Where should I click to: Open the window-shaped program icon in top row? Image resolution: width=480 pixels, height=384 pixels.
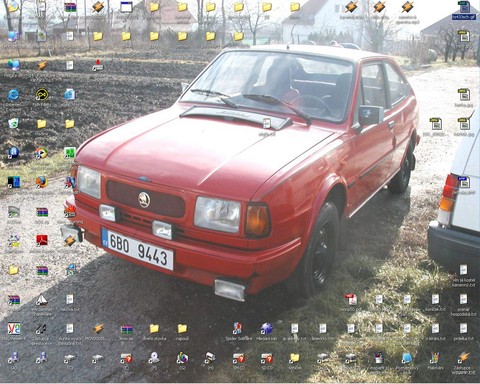126,7
